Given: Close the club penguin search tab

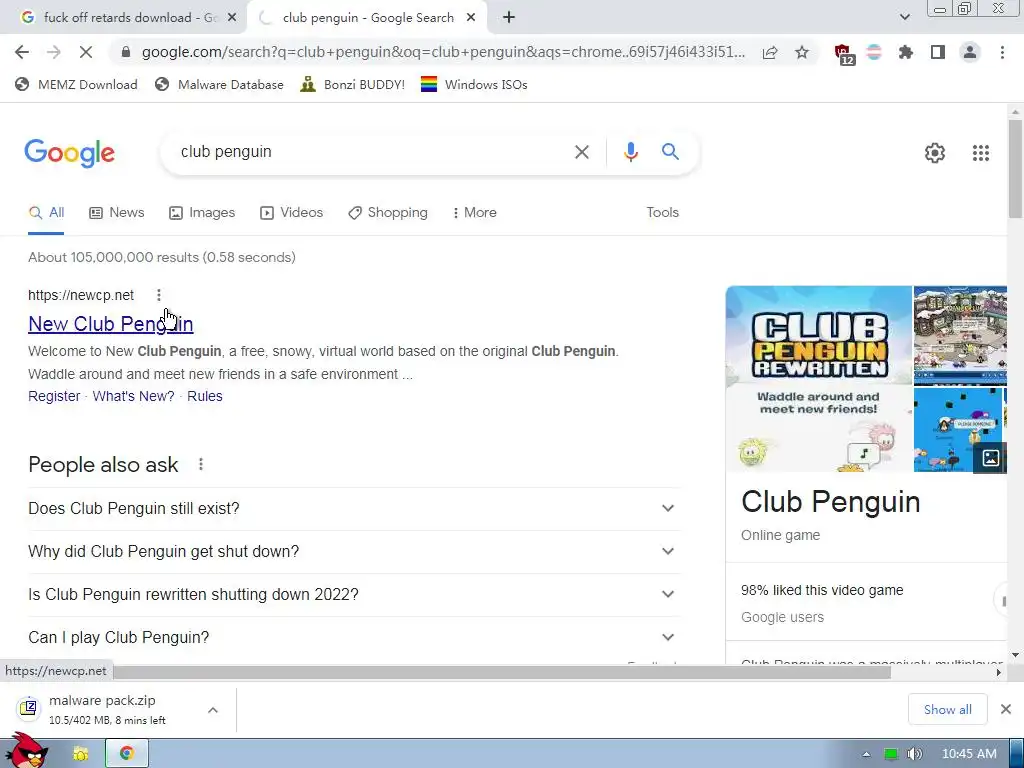Looking at the screenshot, I should click(471, 18).
